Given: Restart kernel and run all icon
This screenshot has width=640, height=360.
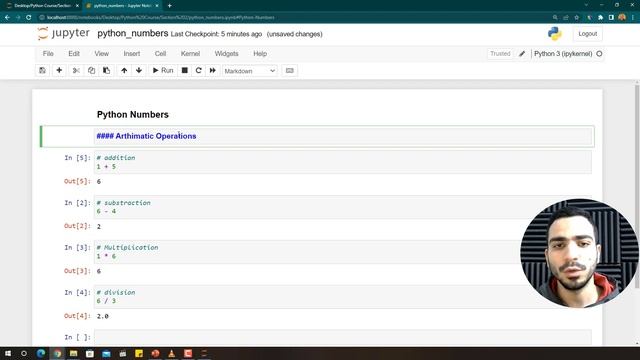Looking at the screenshot, I should tap(213, 71).
